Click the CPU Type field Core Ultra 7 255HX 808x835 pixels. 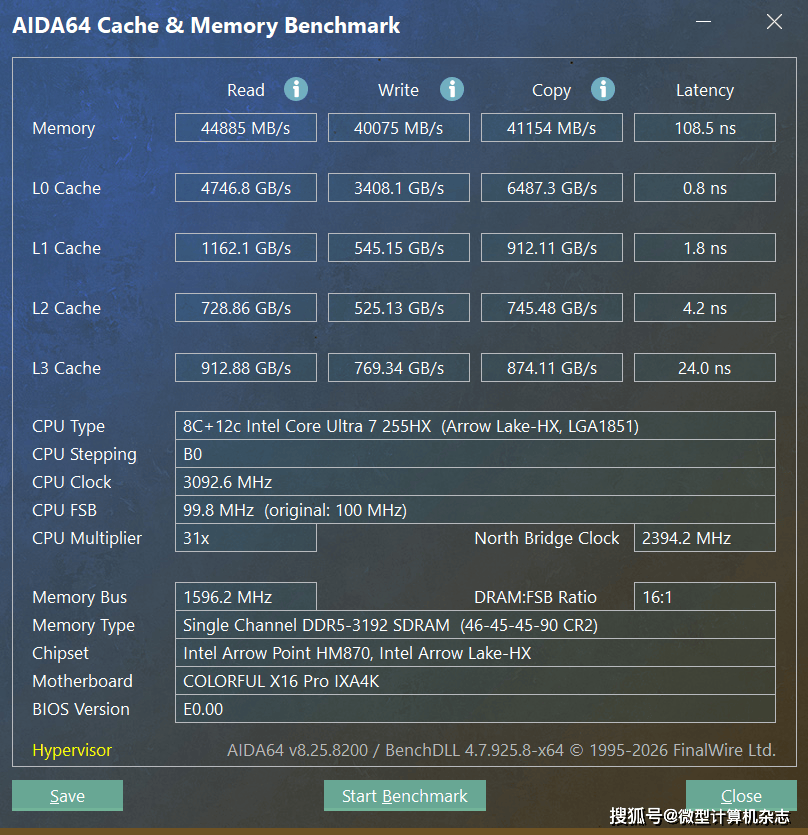click(x=475, y=425)
